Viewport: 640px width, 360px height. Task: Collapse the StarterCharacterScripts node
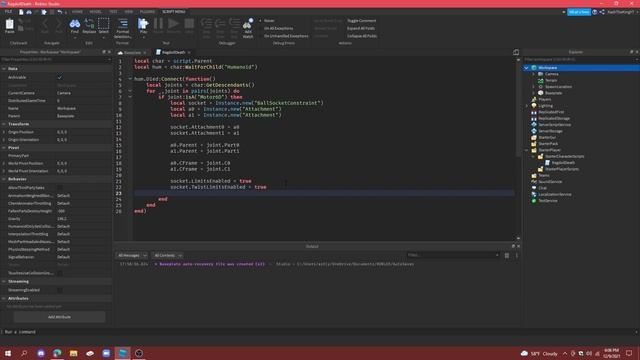[533, 156]
